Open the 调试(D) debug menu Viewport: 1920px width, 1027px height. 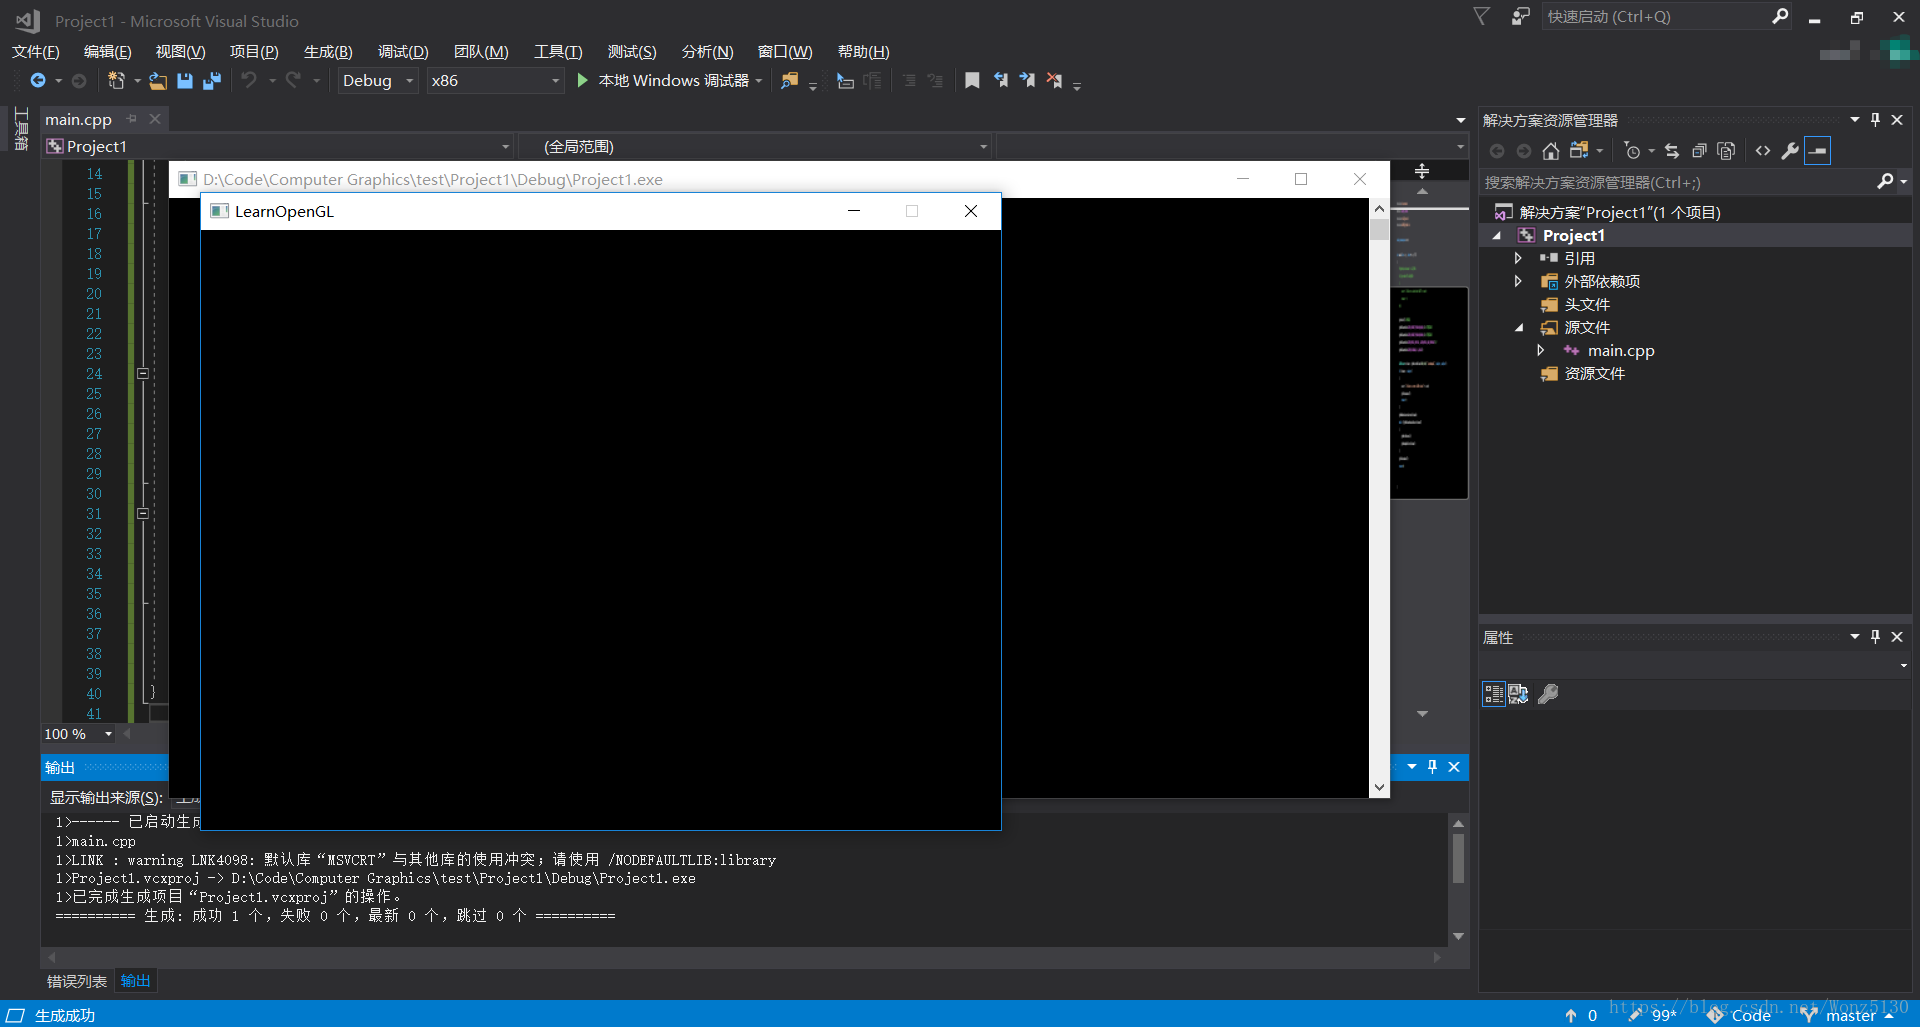pyautogui.click(x=403, y=52)
